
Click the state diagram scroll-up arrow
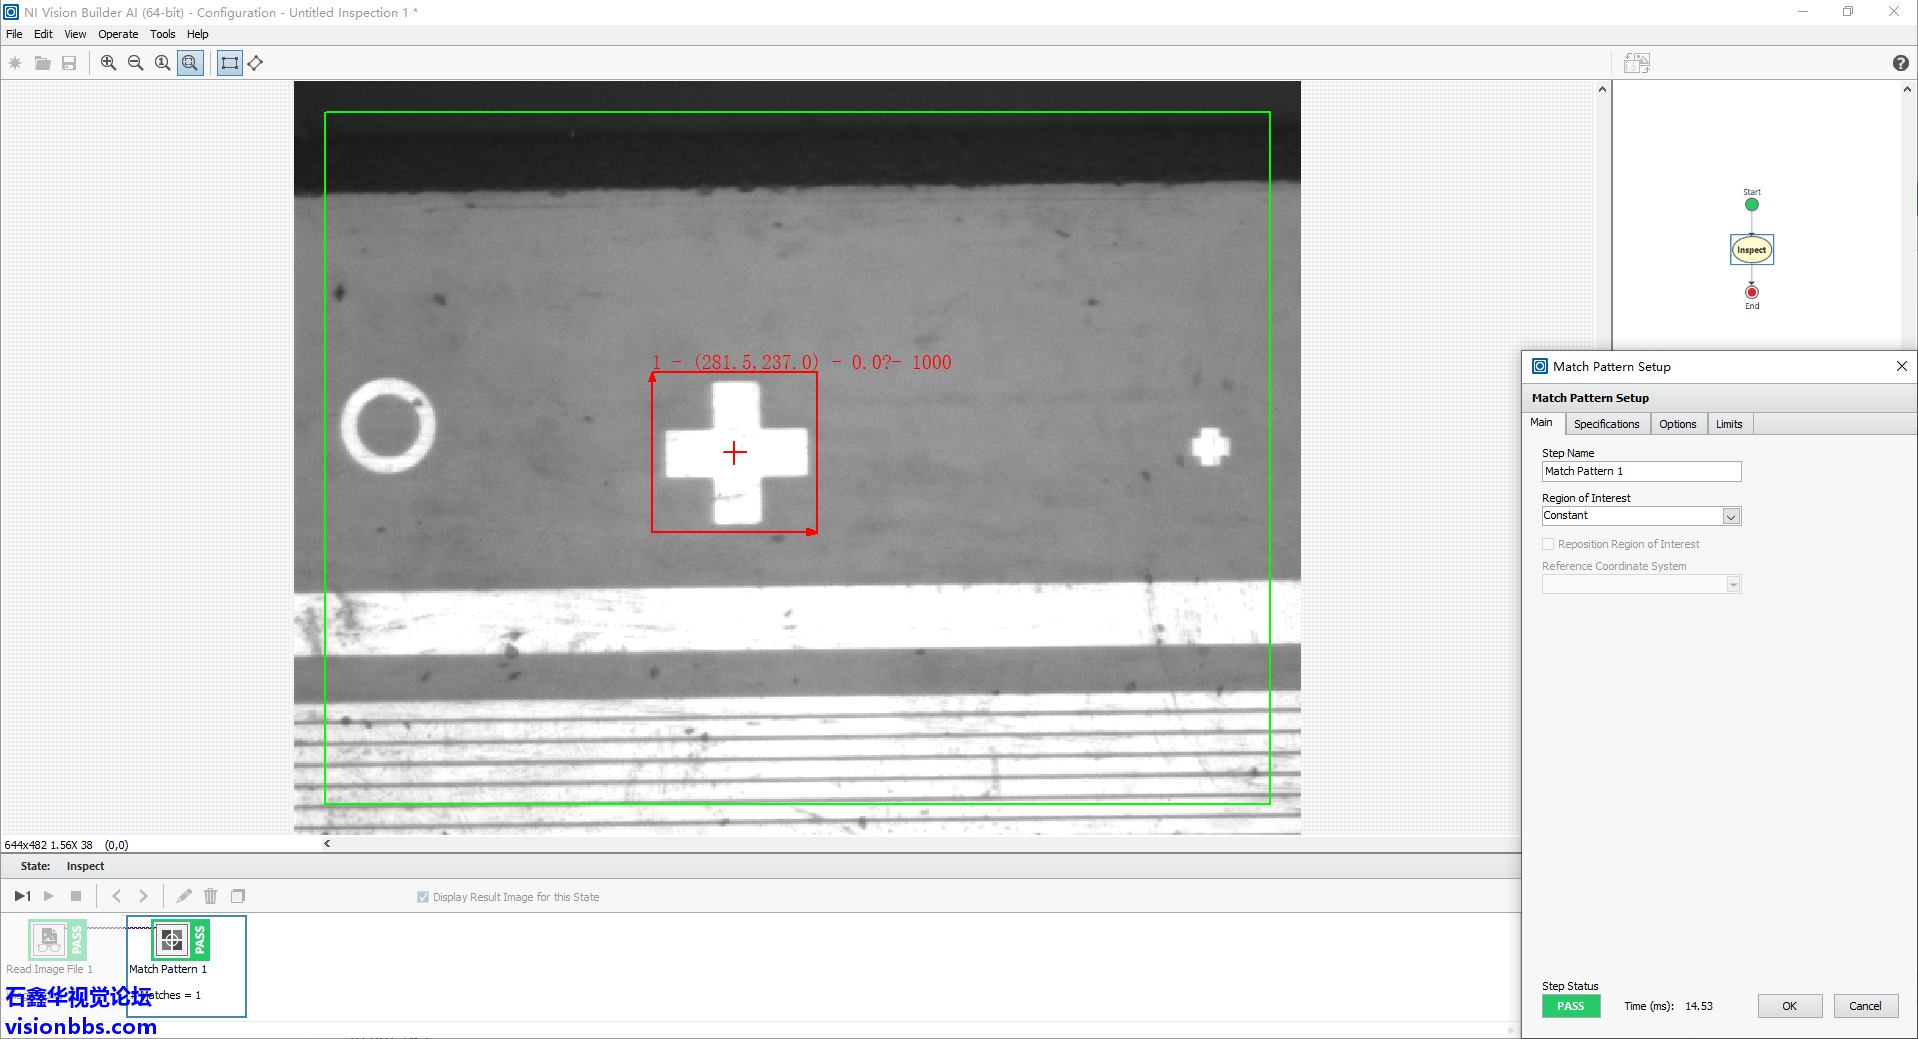tap(1908, 89)
